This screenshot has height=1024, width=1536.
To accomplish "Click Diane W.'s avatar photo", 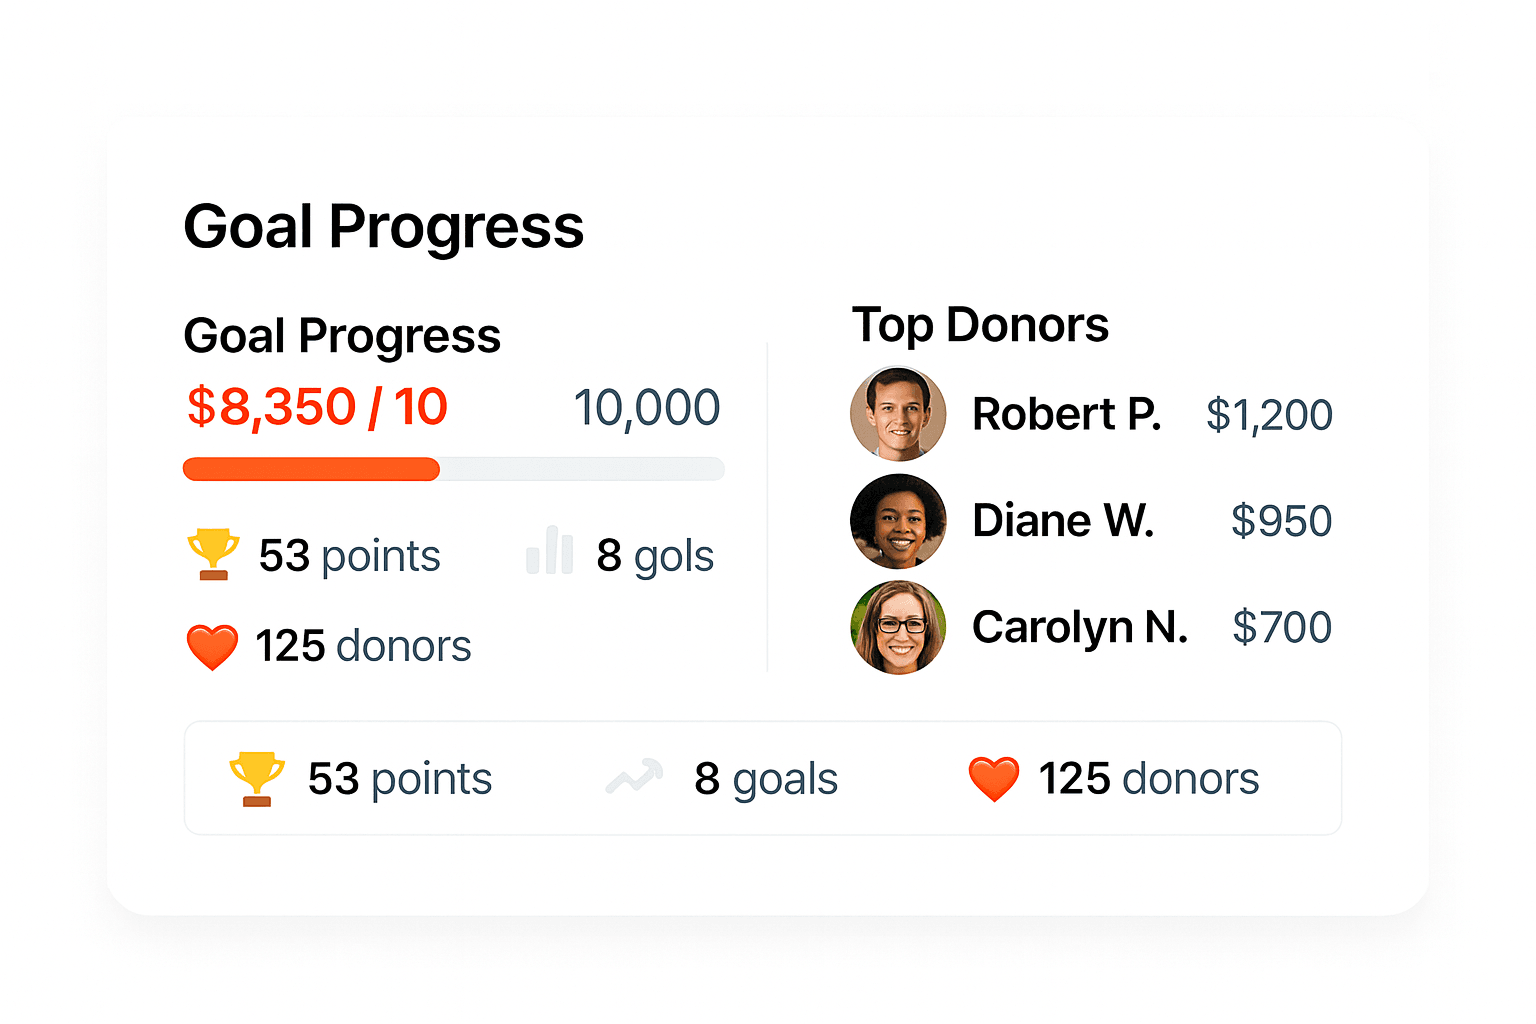I will 898,520.
